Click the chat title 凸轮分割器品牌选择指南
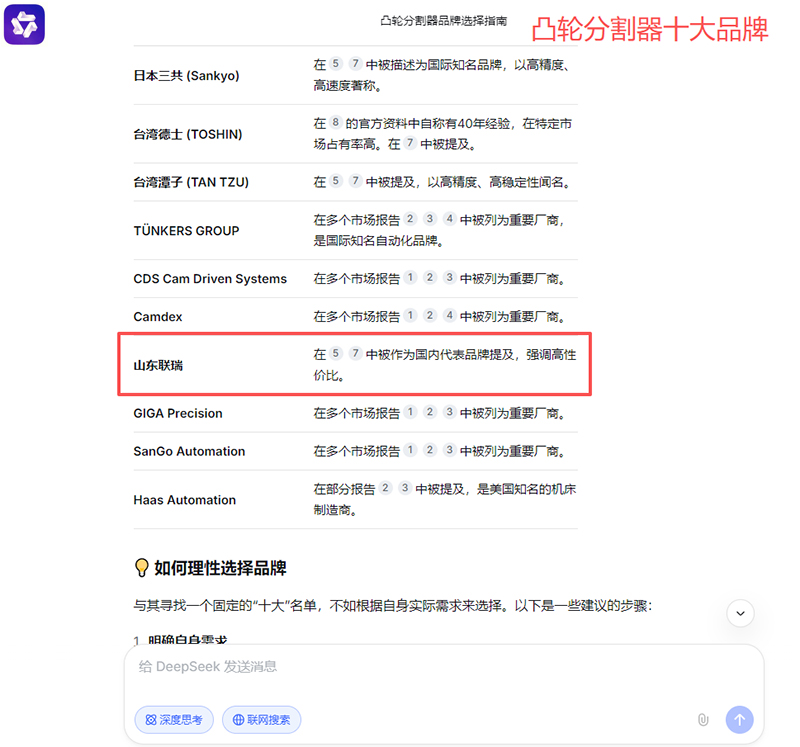 tap(443, 20)
